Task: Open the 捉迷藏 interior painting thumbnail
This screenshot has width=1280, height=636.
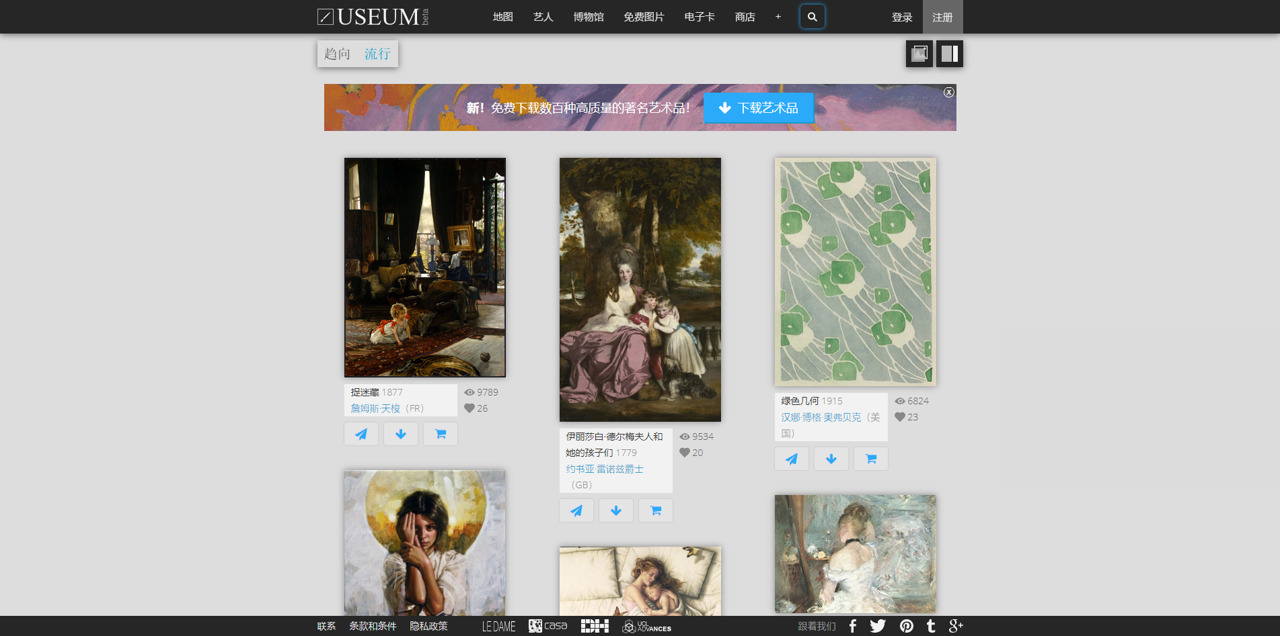Action: (x=425, y=267)
